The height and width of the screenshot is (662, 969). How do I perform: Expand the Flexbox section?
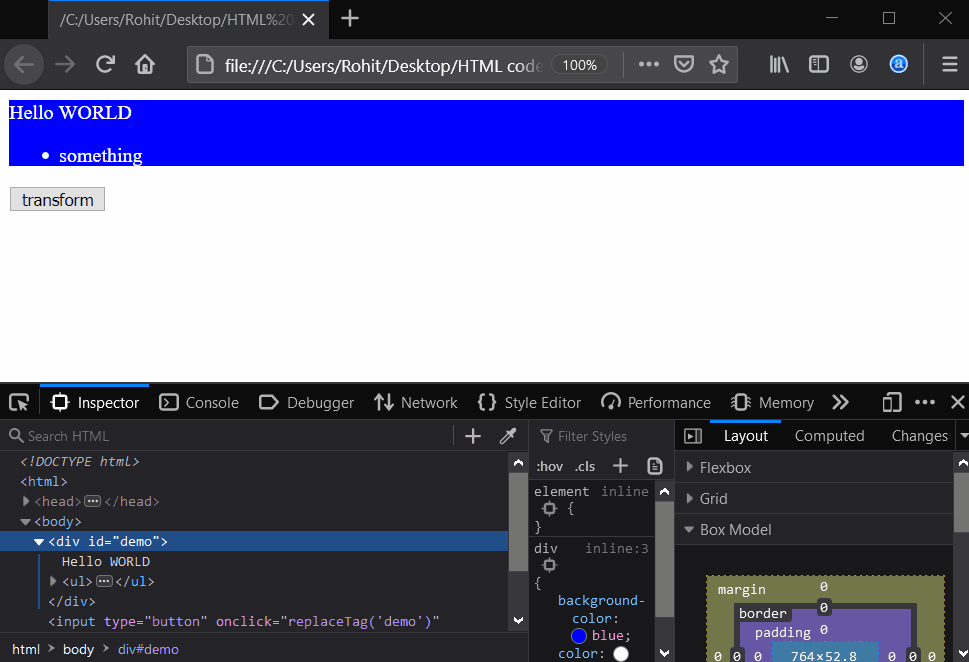(x=689, y=466)
